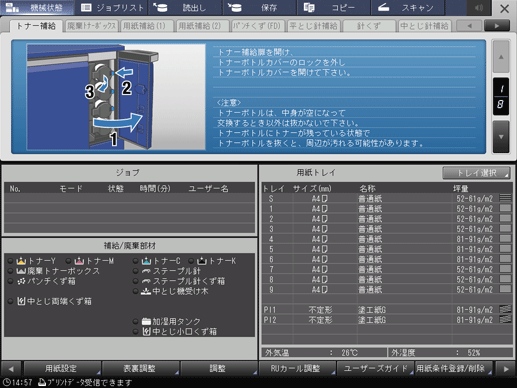Viewport: 517px width, 388px height.
Task: Open the 表裏調整 both sides adjustment
Action: (x=140, y=368)
